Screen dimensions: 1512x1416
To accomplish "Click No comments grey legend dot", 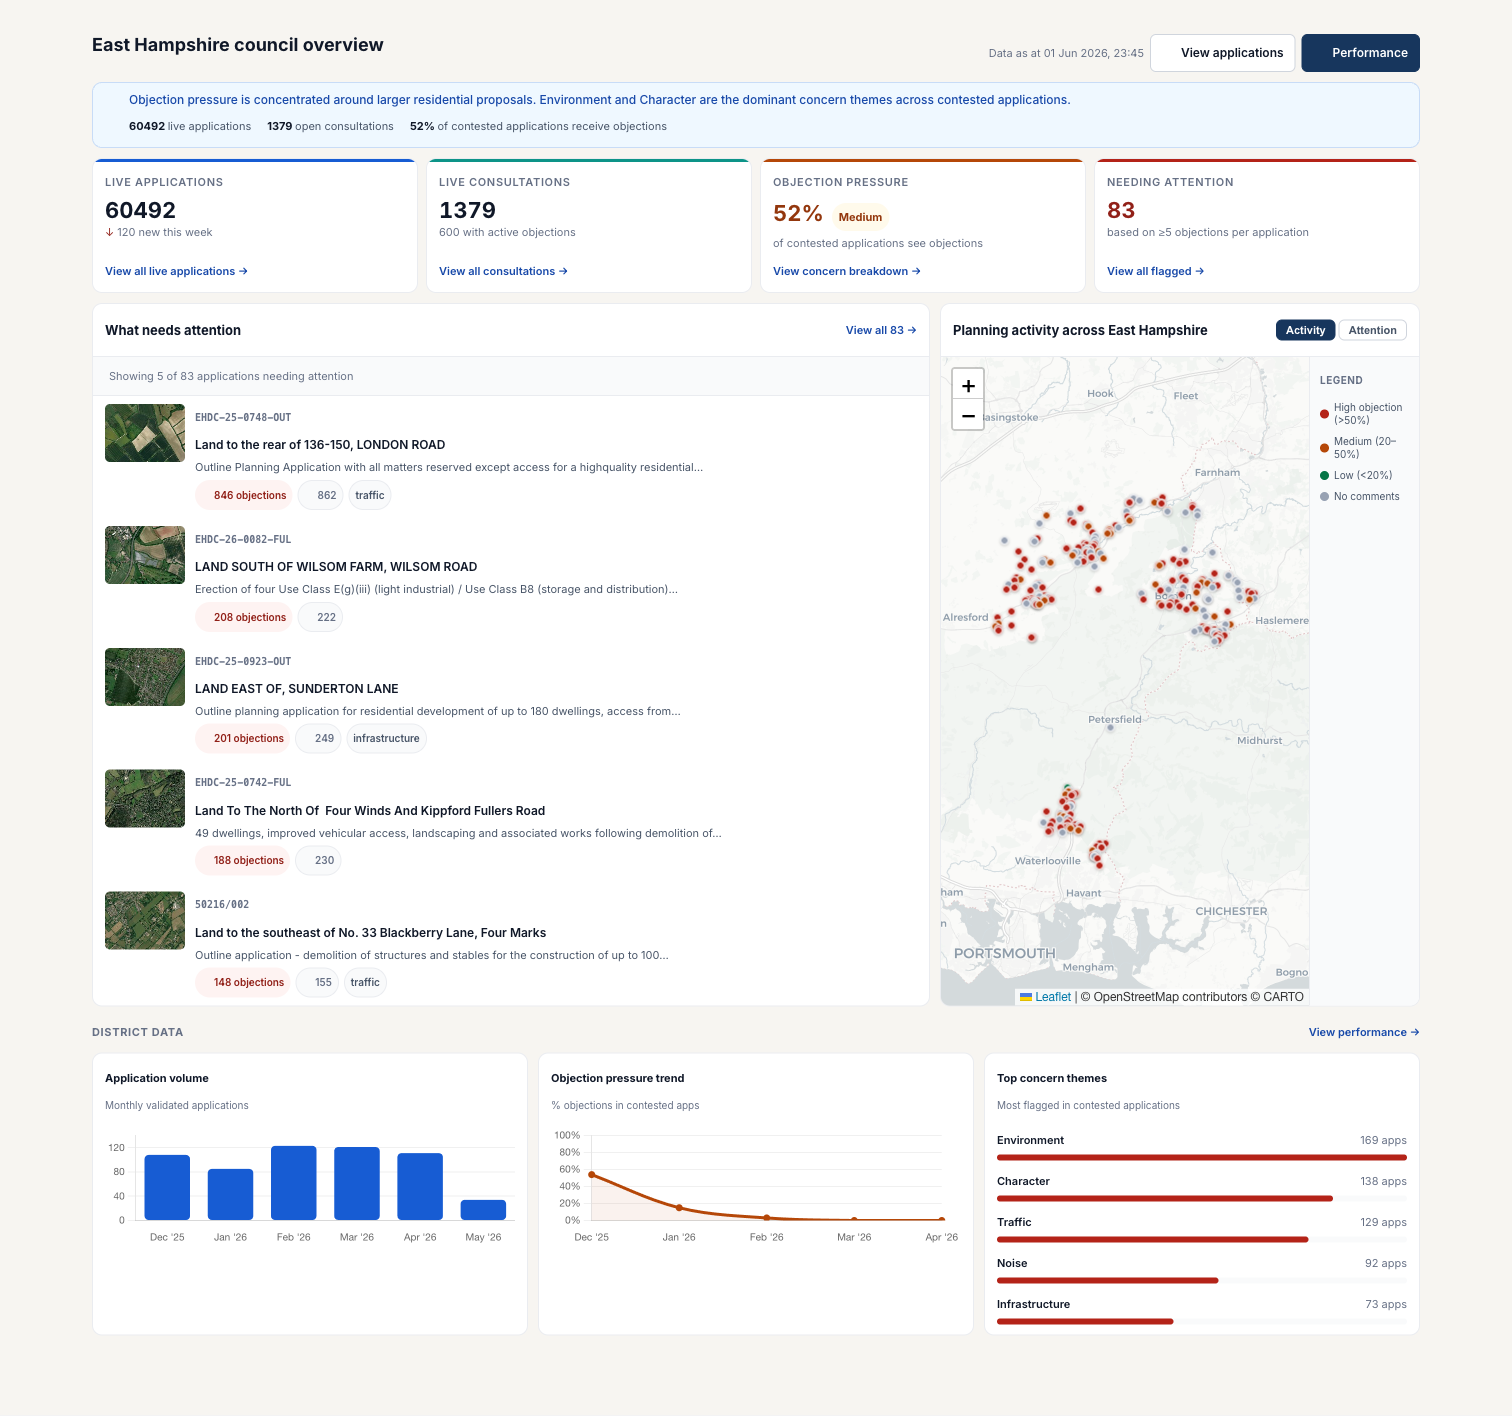I will click(x=1324, y=497).
